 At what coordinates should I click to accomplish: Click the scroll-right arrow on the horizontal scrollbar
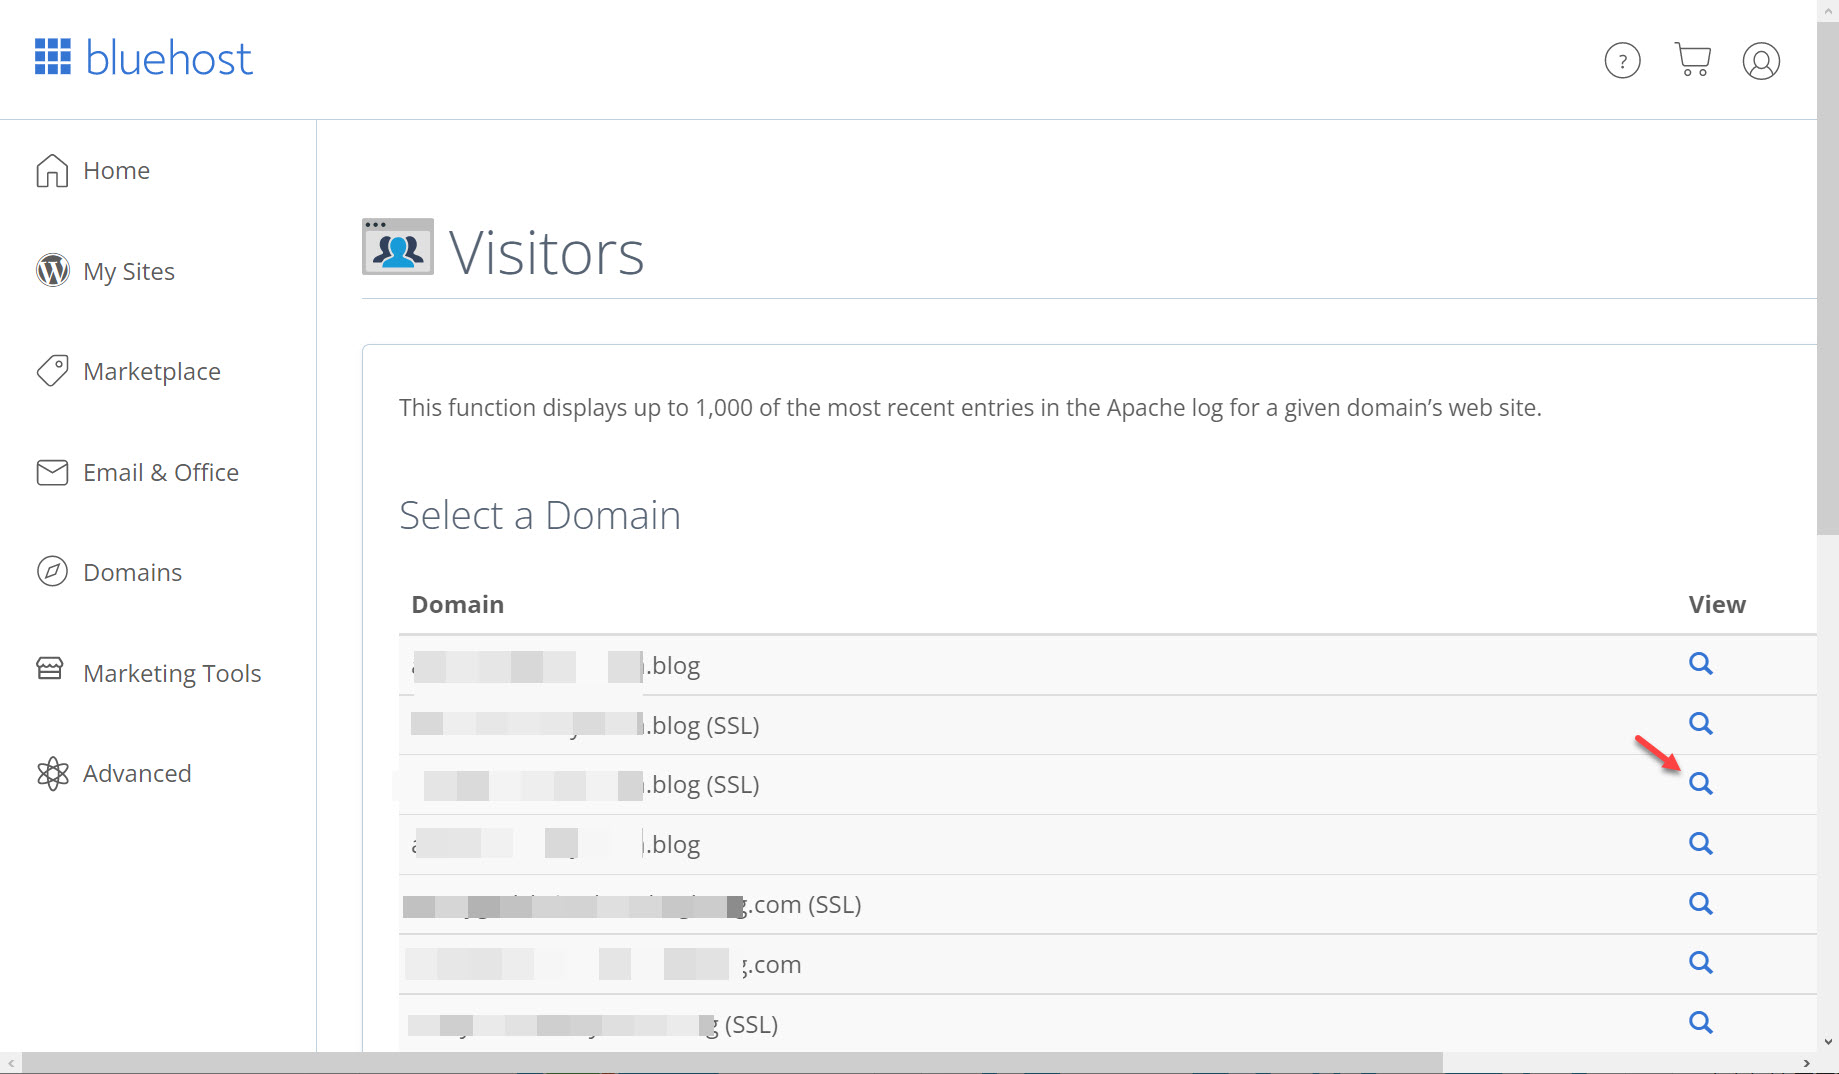pyautogui.click(x=1806, y=1062)
